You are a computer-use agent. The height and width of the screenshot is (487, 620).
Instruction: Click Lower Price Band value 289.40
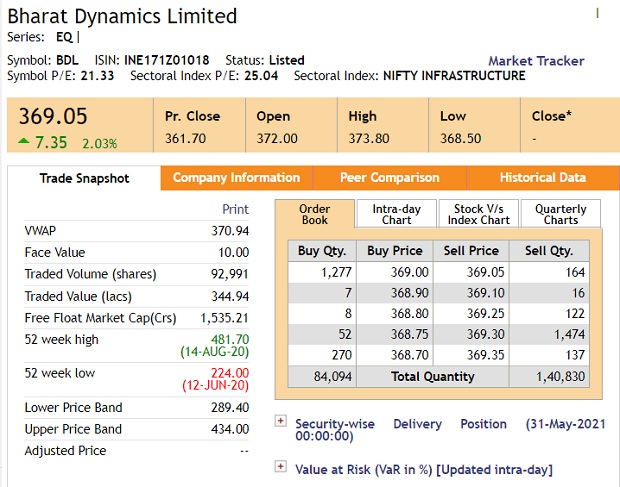230,407
